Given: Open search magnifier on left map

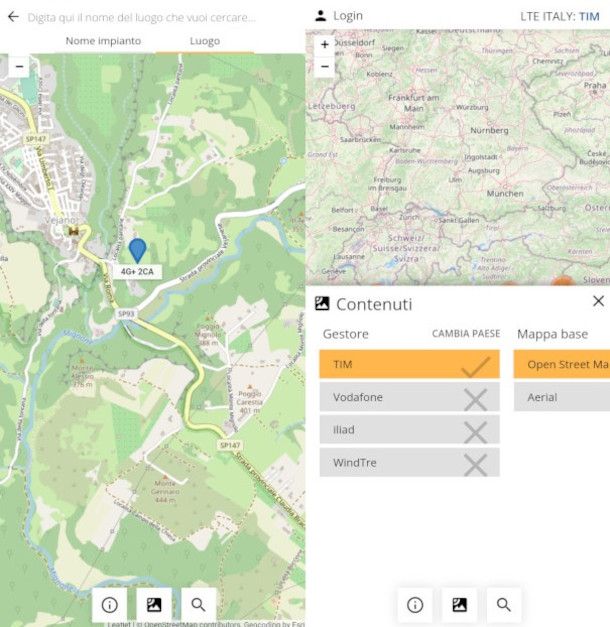Looking at the screenshot, I should click(x=198, y=605).
